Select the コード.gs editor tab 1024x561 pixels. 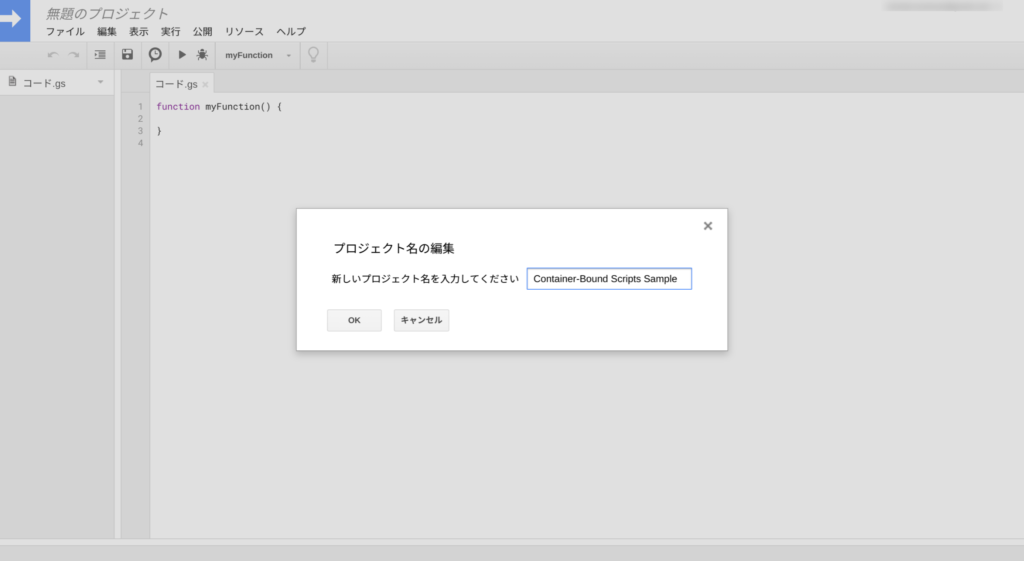point(175,84)
